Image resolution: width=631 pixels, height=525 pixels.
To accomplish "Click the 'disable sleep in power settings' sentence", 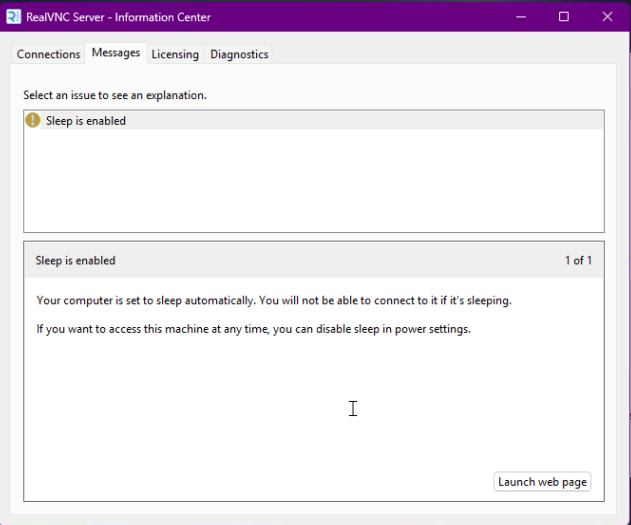I will [x=254, y=329].
